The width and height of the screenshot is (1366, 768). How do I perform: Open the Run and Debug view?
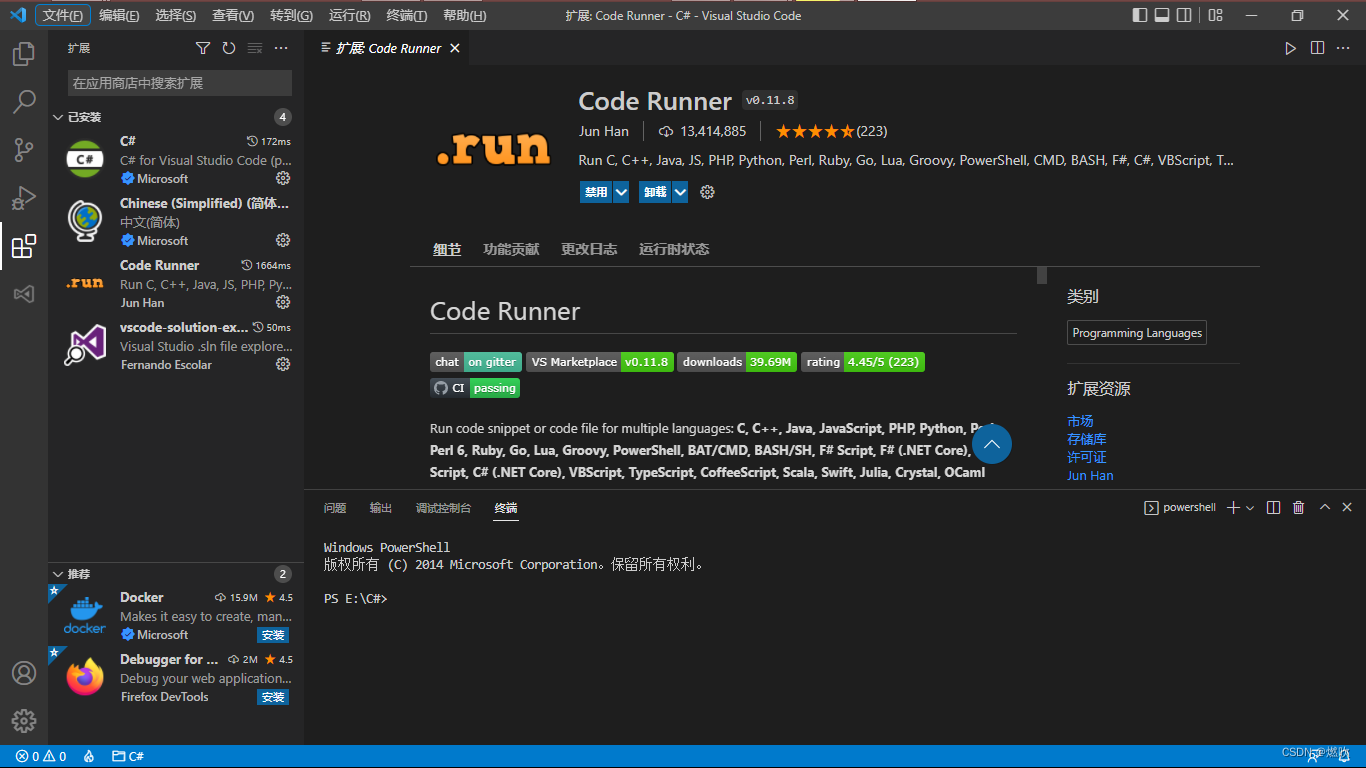(24, 198)
